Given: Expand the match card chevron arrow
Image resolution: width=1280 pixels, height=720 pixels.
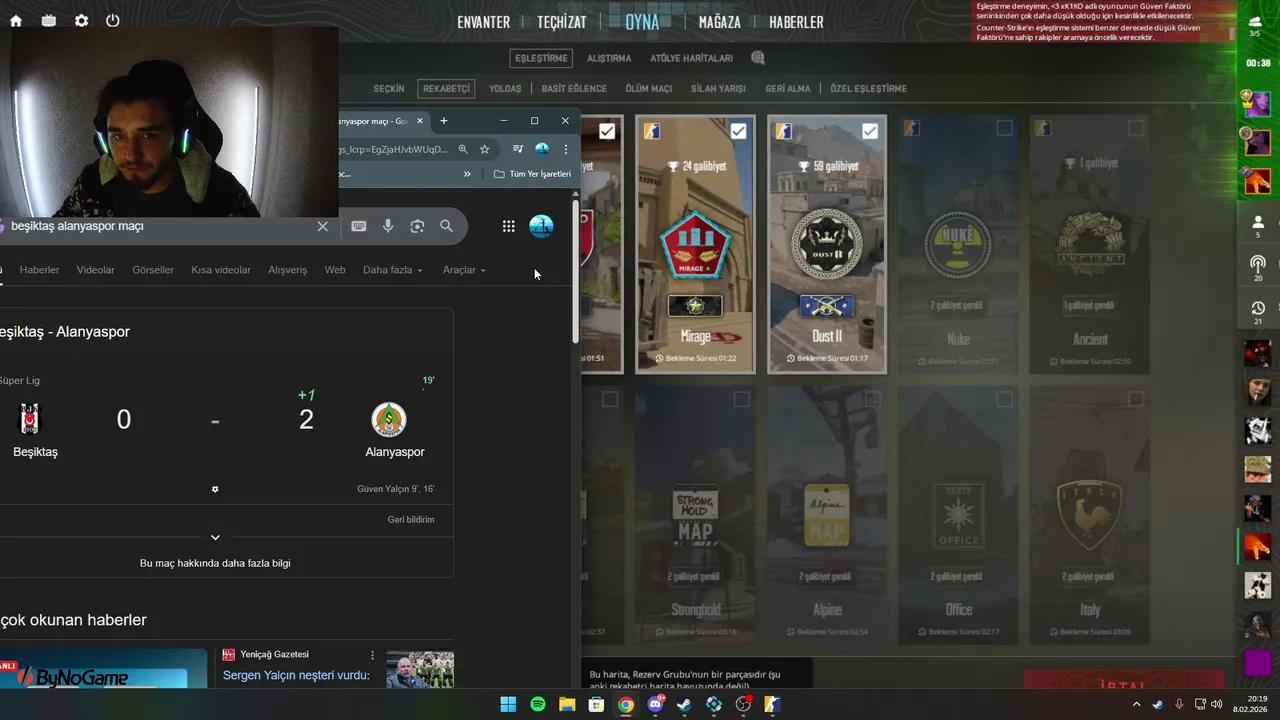Looking at the screenshot, I should [215, 538].
